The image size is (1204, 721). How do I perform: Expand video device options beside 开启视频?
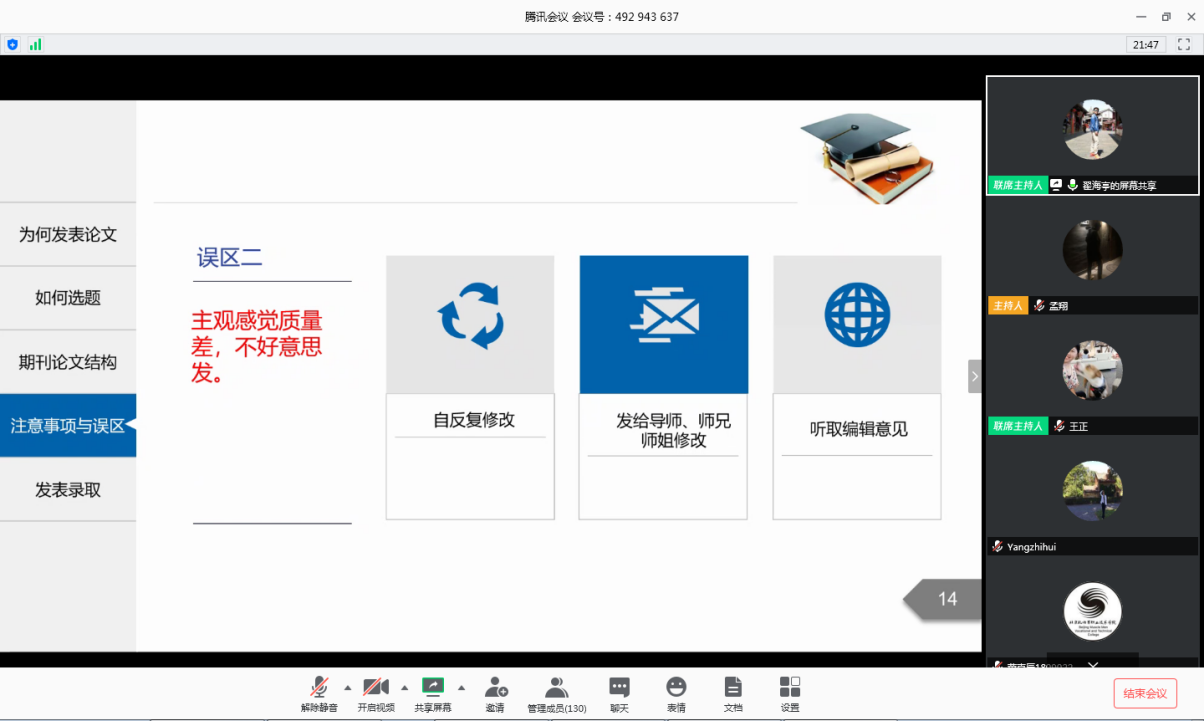(x=403, y=689)
